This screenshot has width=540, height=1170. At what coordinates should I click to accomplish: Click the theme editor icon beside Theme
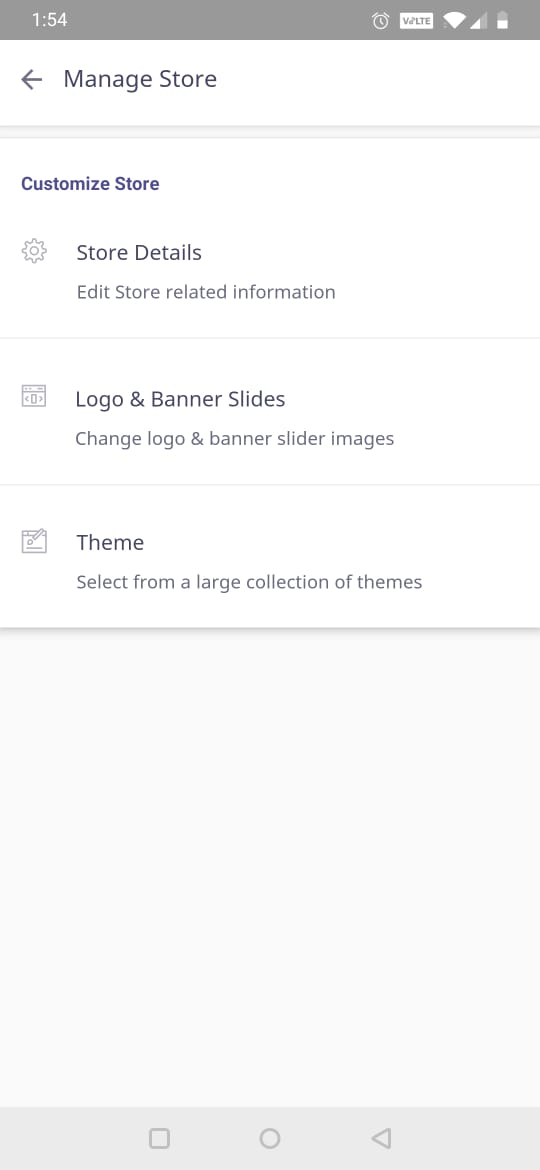click(34, 541)
